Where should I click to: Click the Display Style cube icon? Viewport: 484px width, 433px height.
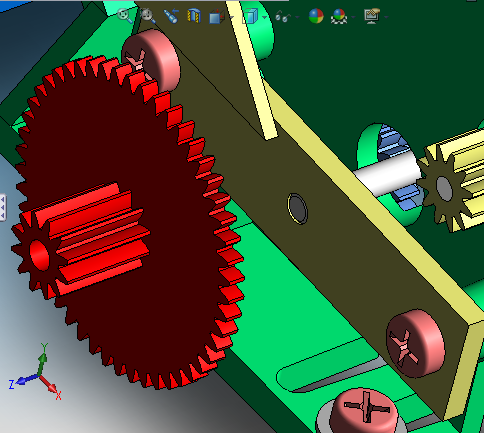coord(250,16)
